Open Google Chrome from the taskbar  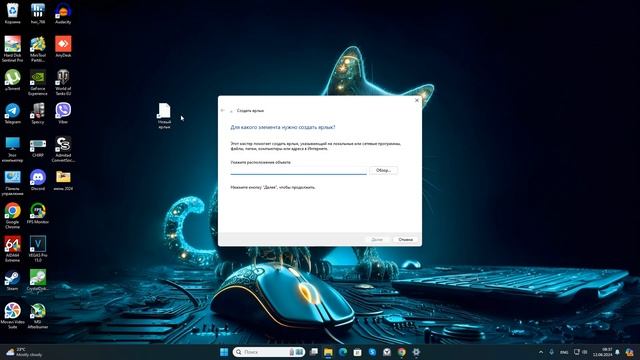[402, 352]
